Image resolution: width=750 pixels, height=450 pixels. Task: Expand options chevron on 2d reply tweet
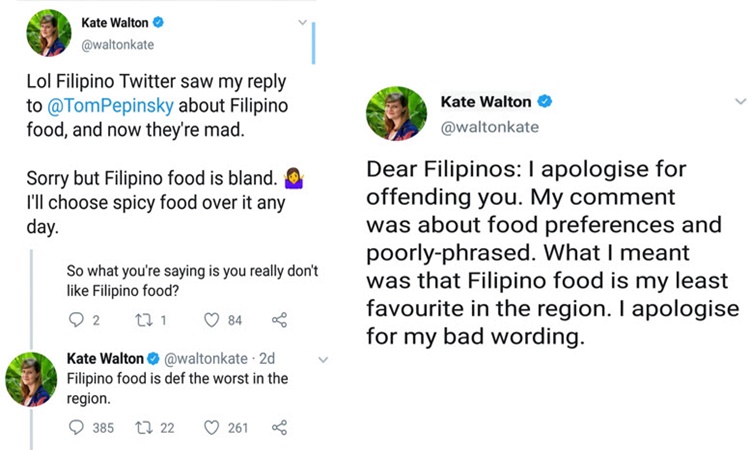tap(323, 360)
